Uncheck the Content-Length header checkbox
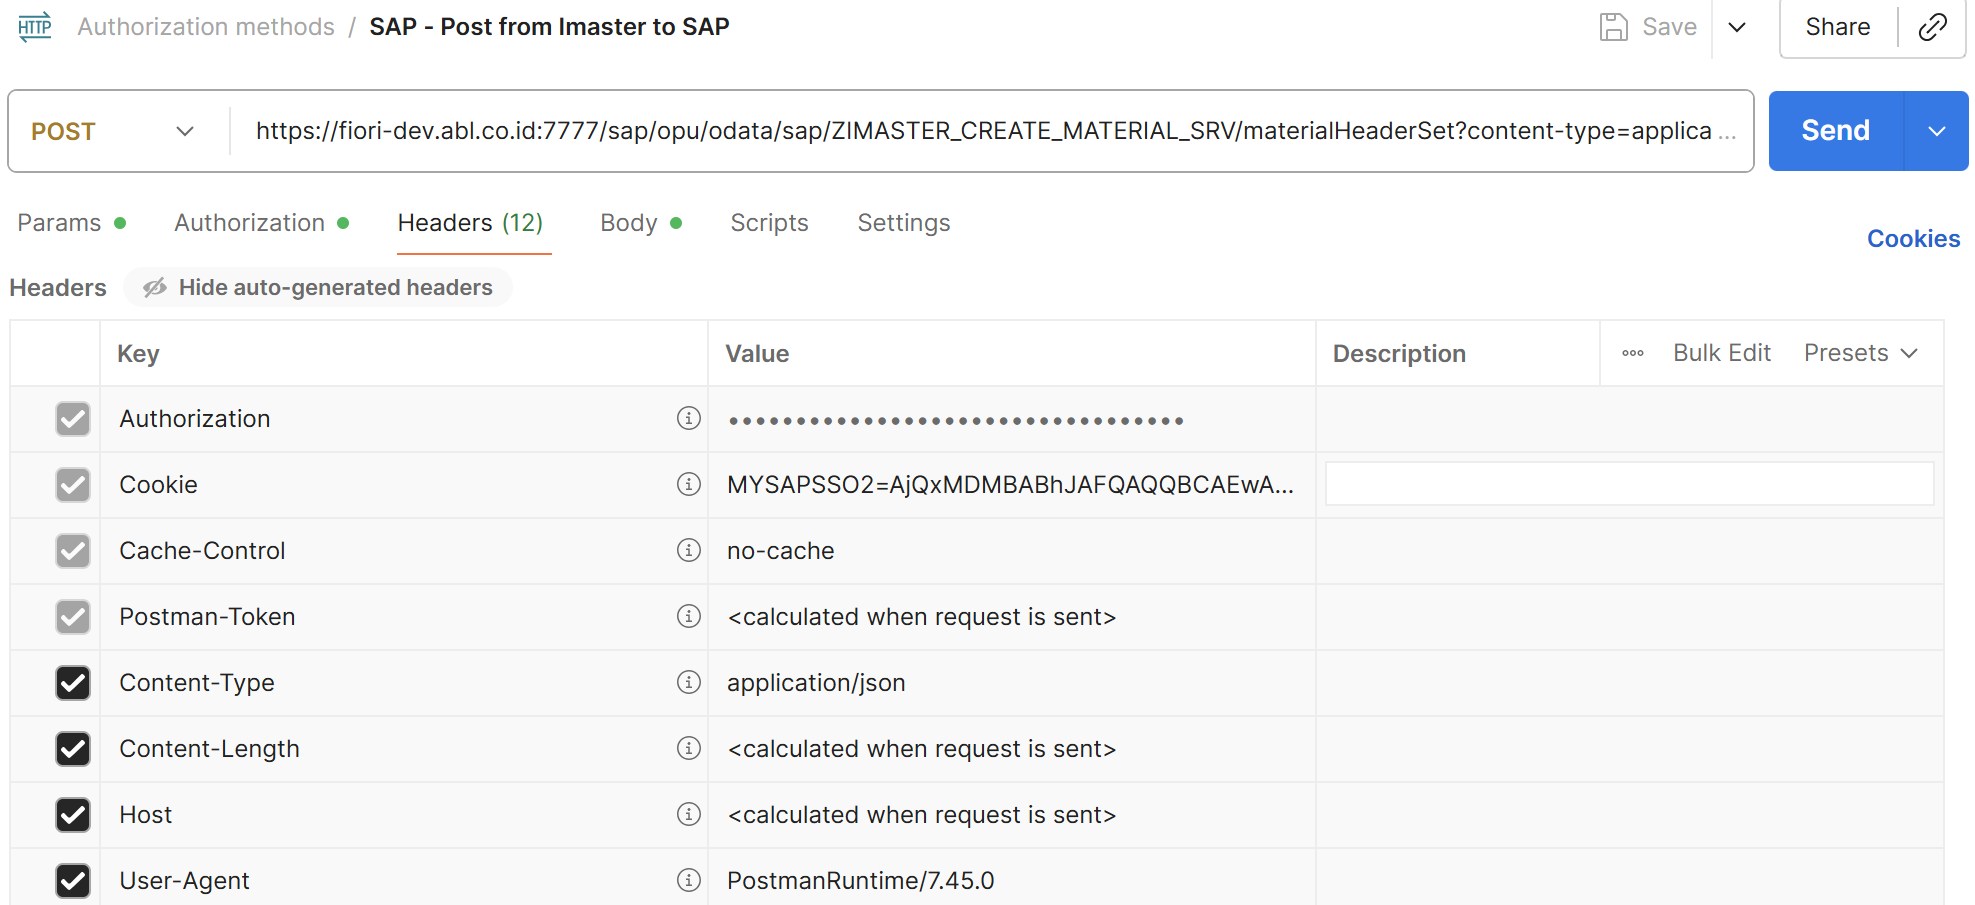Screen dimensions: 1975x905 73,749
